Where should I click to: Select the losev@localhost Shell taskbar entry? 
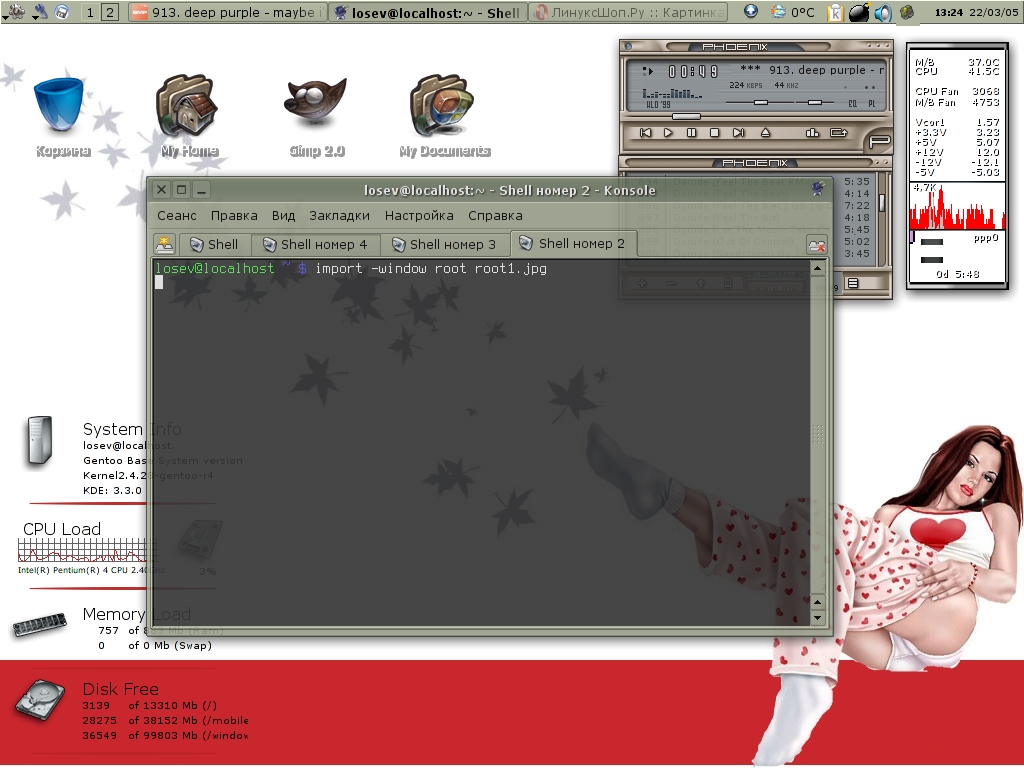tap(427, 12)
